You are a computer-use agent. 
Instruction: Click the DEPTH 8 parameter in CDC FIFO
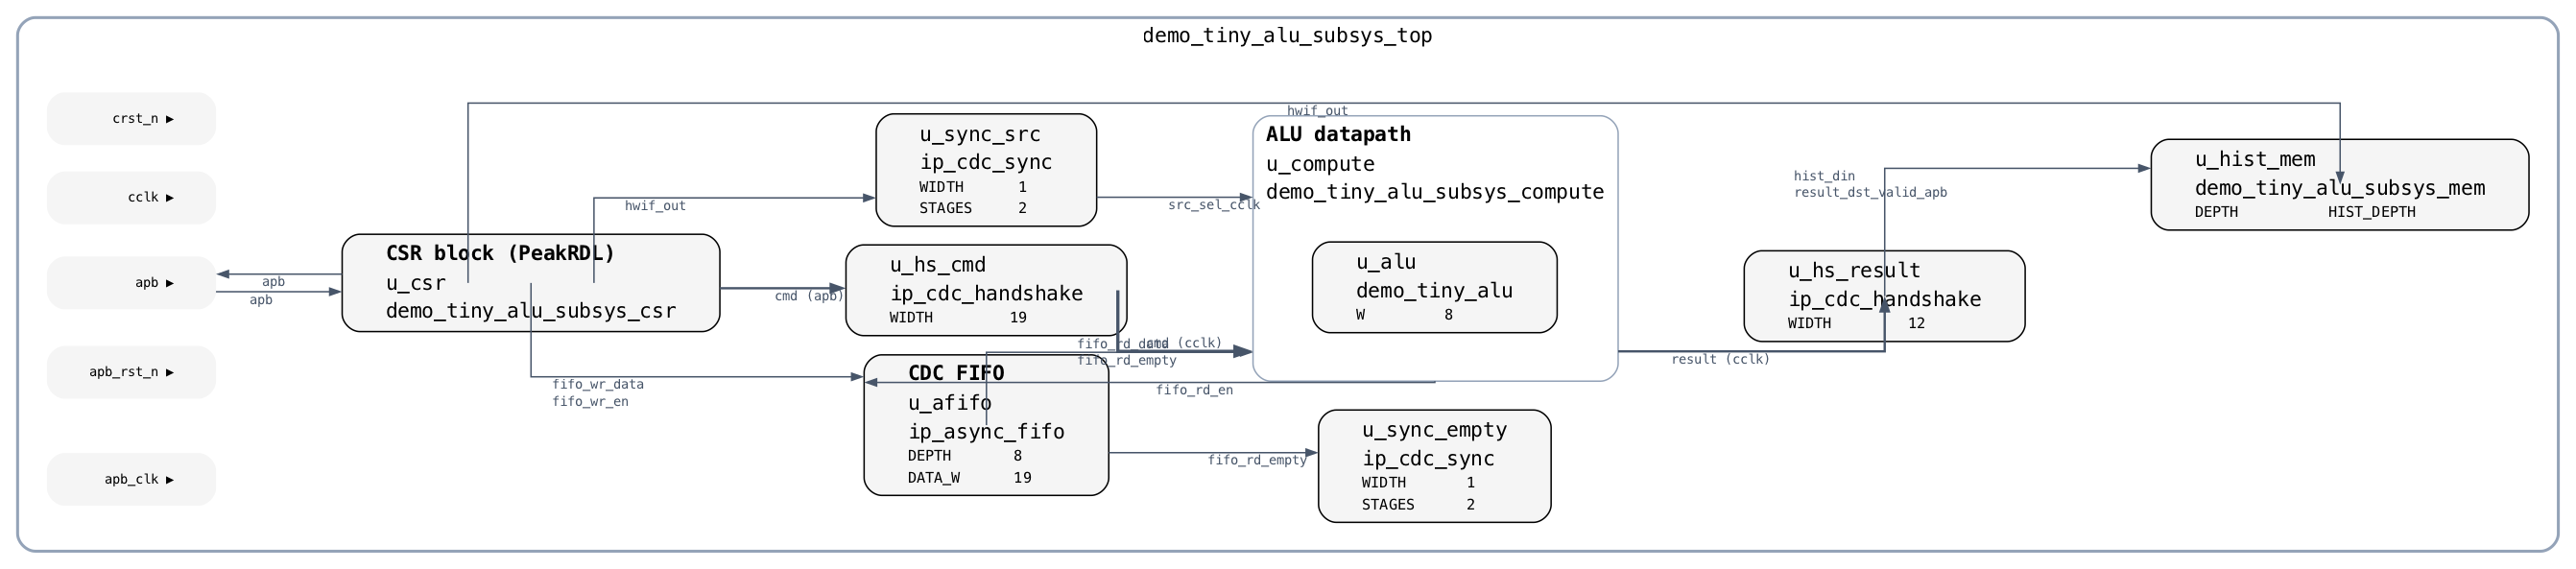(964, 456)
